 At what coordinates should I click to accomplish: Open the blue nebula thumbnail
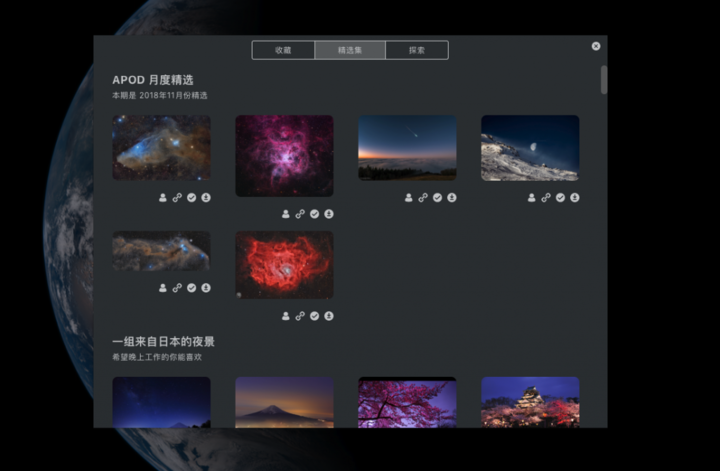[x=162, y=147]
